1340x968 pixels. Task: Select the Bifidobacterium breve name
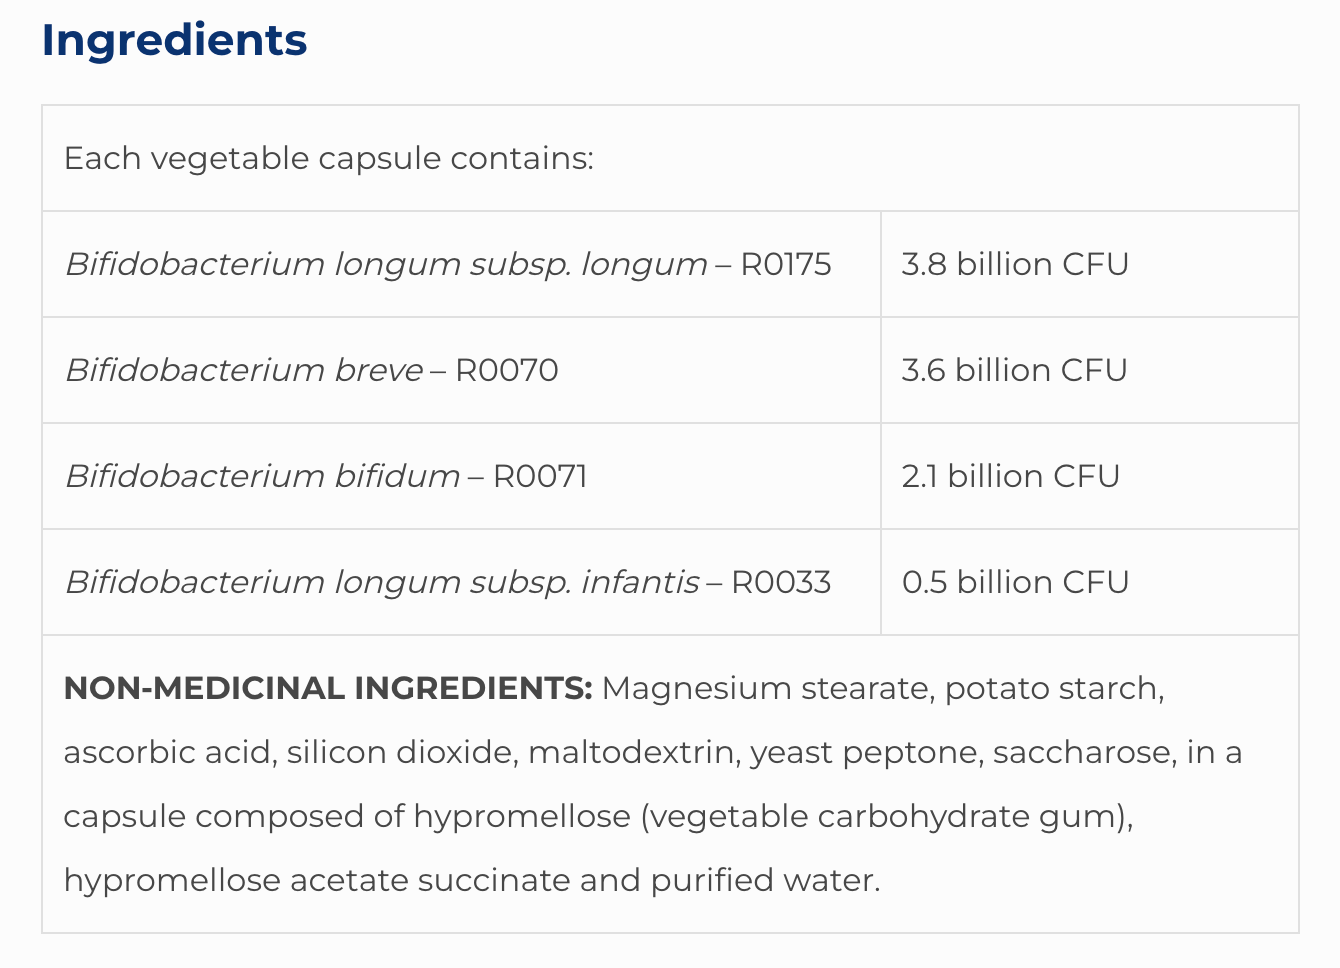pyautogui.click(x=244, y=371)
